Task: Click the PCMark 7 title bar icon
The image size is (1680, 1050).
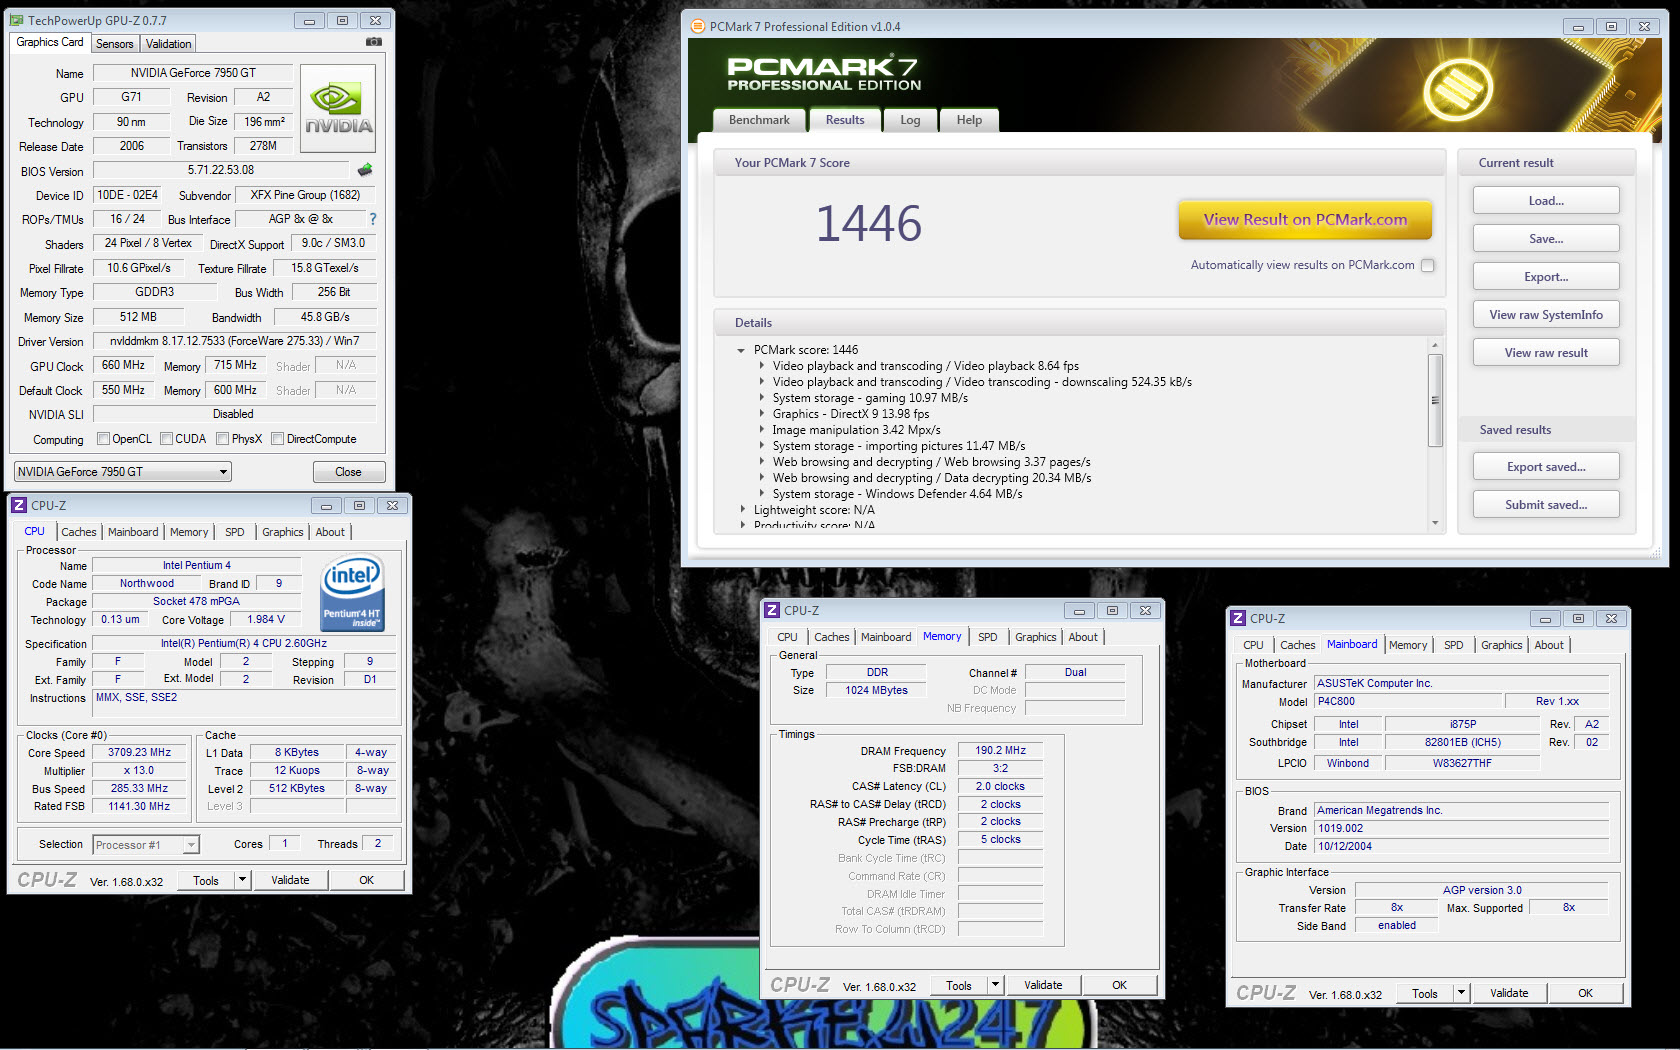Action: point(698,26)
